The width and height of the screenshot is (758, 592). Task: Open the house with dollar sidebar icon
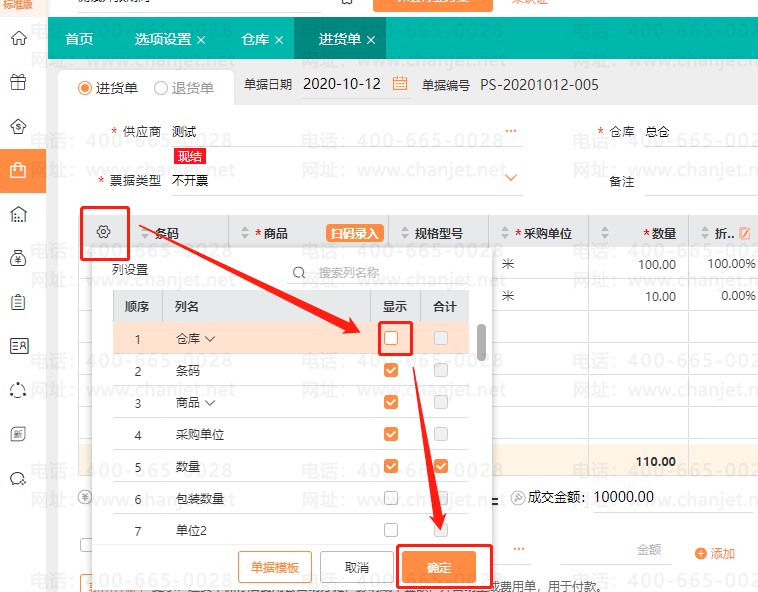[18, 126]
